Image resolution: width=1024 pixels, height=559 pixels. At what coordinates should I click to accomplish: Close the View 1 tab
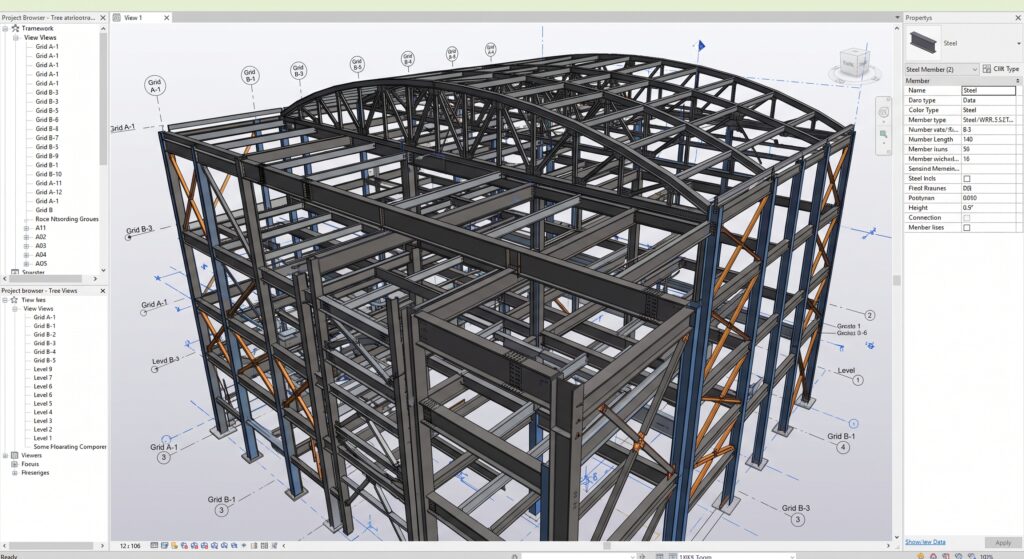pos(167,18)
